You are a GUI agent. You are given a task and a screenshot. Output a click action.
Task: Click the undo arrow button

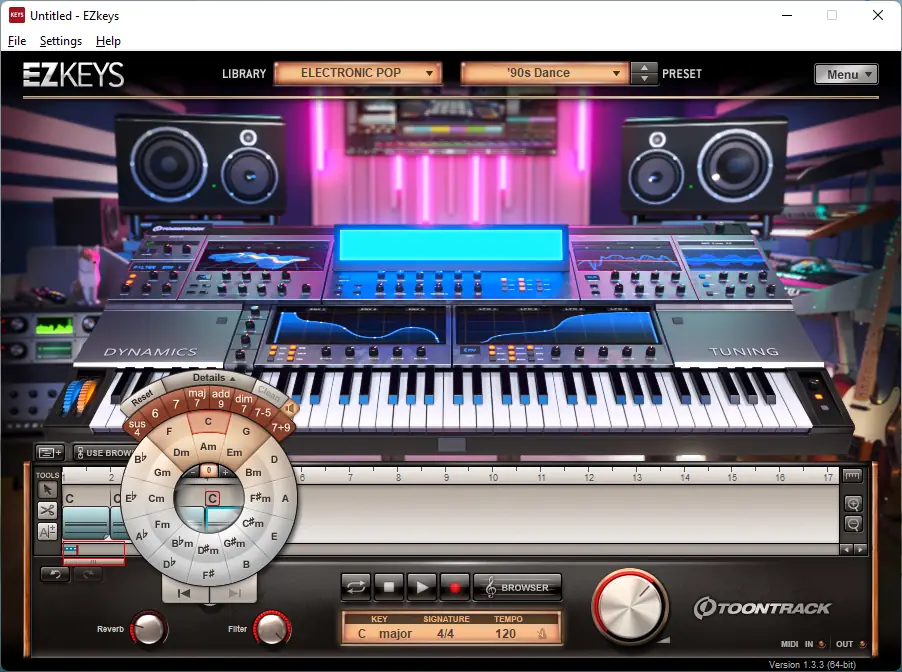pos(55,574)
